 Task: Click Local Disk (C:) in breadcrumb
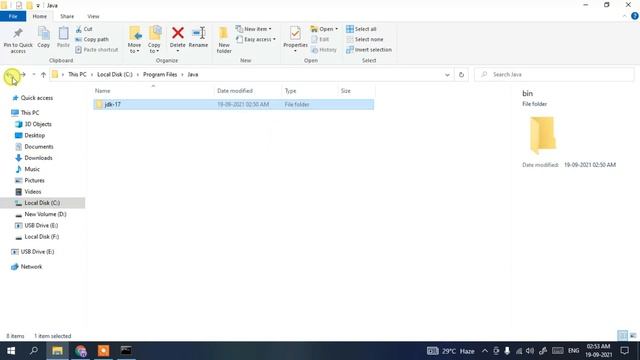pos(115,75)
